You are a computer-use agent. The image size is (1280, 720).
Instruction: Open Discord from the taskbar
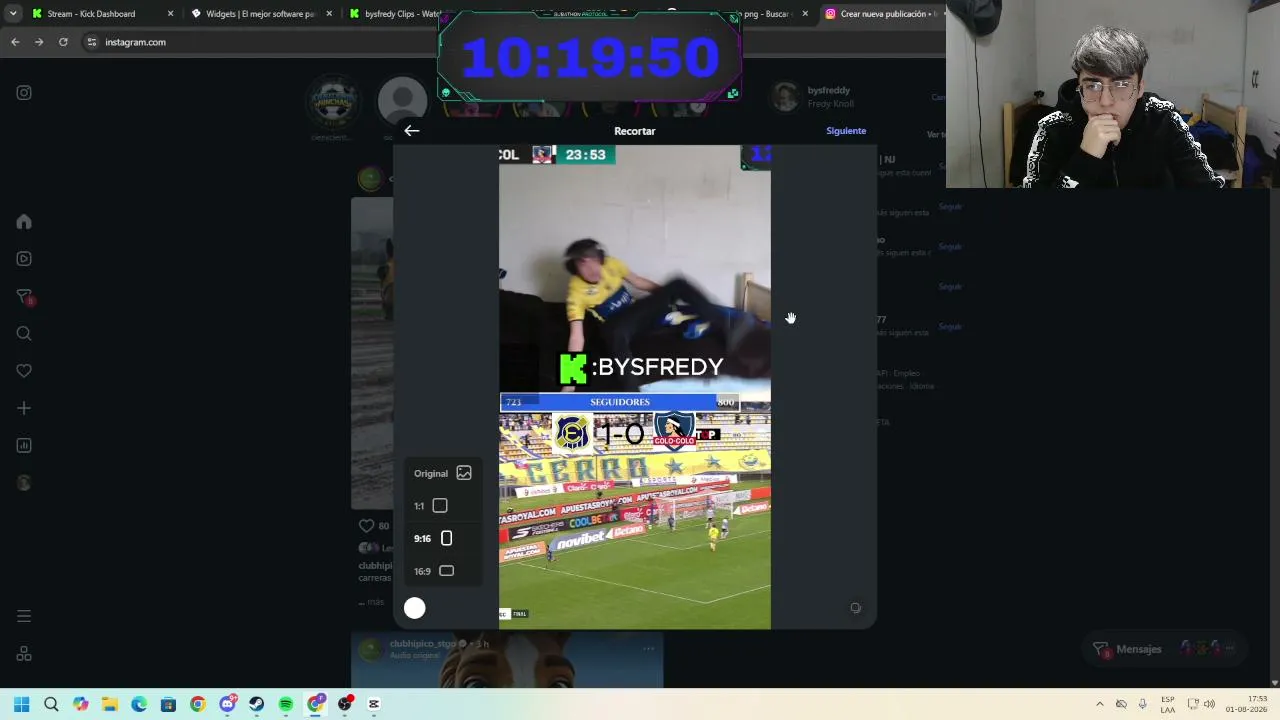(x=227, y=704)
